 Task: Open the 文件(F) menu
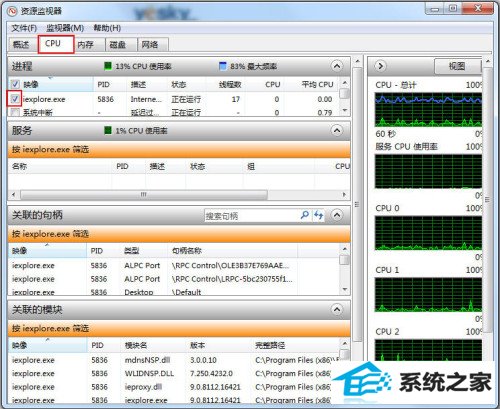pyautogui.click(x=24, y=28)
